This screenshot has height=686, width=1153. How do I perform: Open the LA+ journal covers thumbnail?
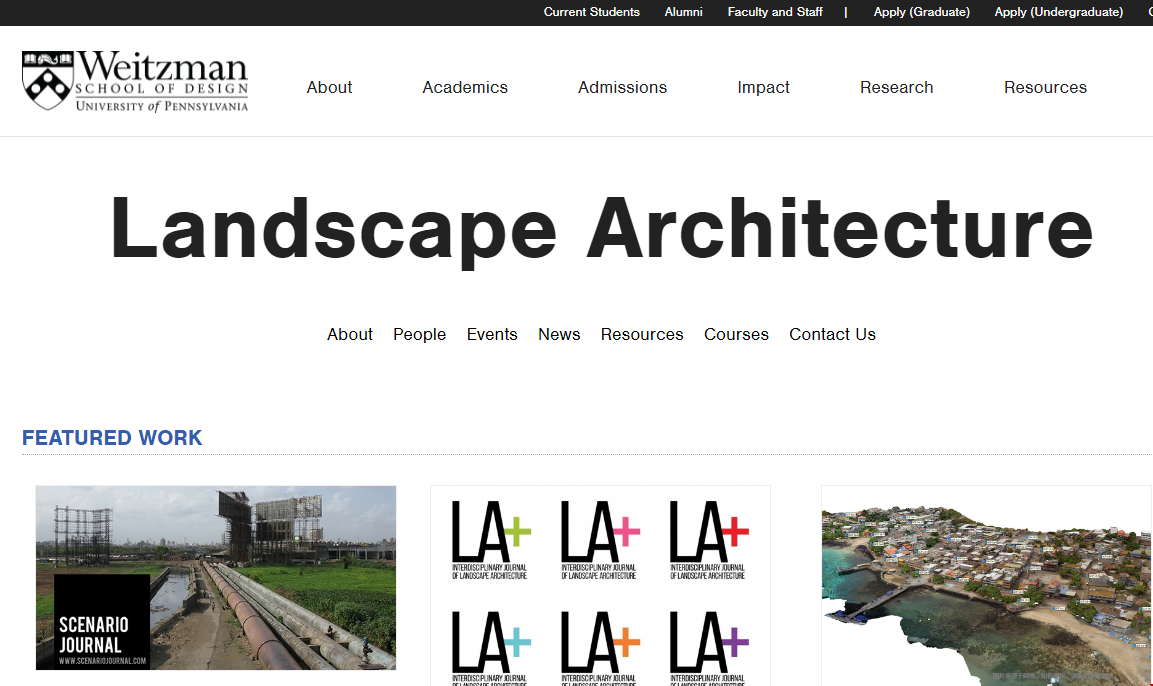point(600,586)
